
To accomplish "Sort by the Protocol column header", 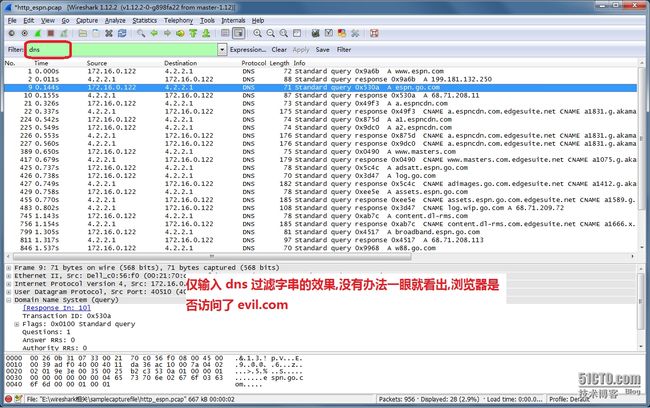I will [253, 63].
